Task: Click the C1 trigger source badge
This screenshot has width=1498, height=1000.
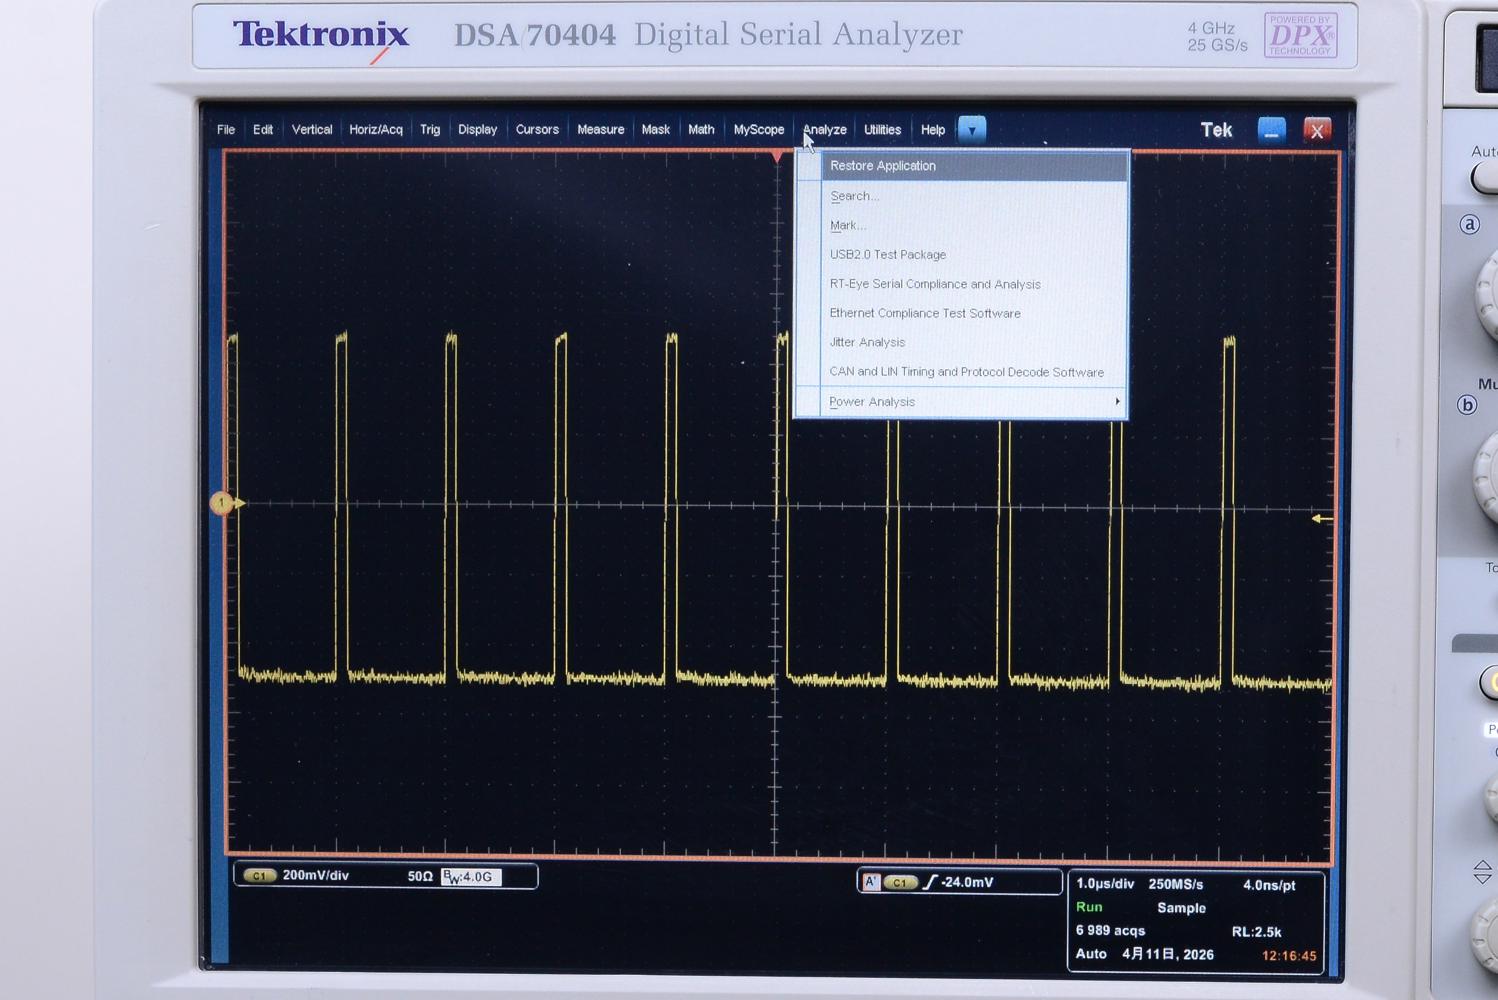Action: coord(900,882)
